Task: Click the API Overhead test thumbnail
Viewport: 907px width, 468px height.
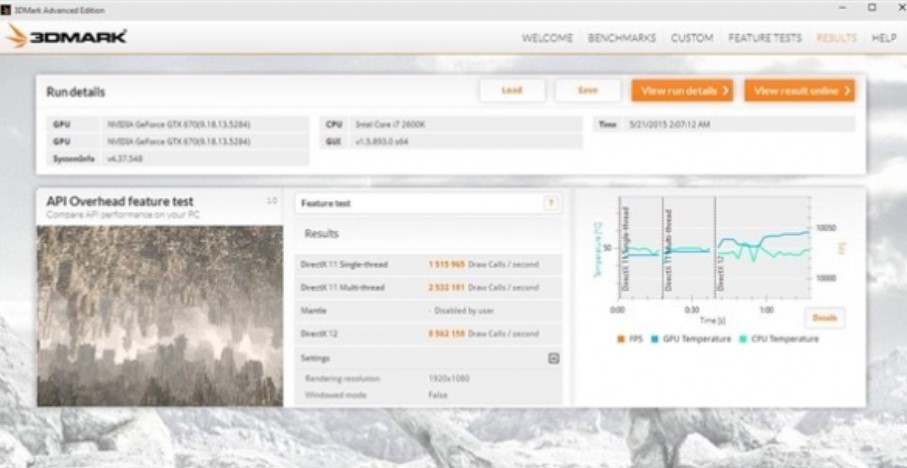Action: coord(160,315)
